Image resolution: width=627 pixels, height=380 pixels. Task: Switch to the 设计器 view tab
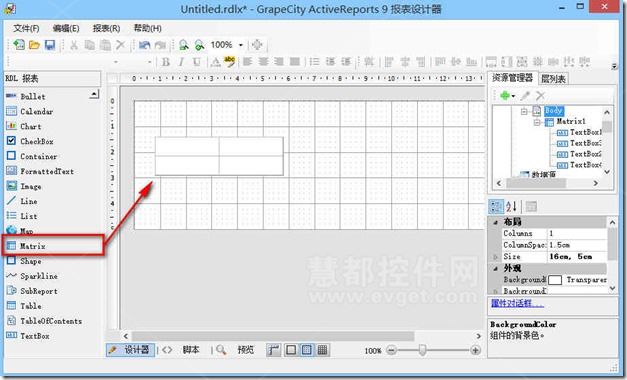130,350
